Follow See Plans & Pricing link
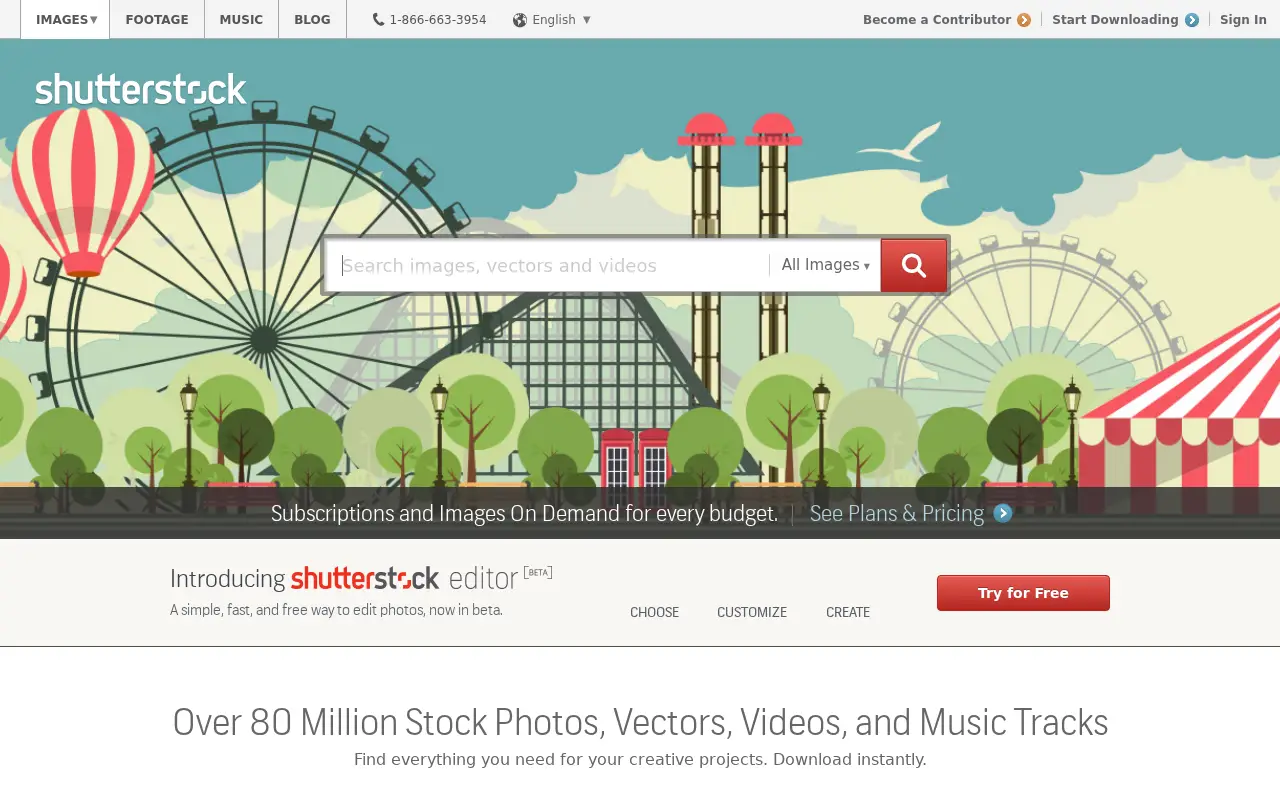This screenshot has width=1280, height=800. coord(897,513)
